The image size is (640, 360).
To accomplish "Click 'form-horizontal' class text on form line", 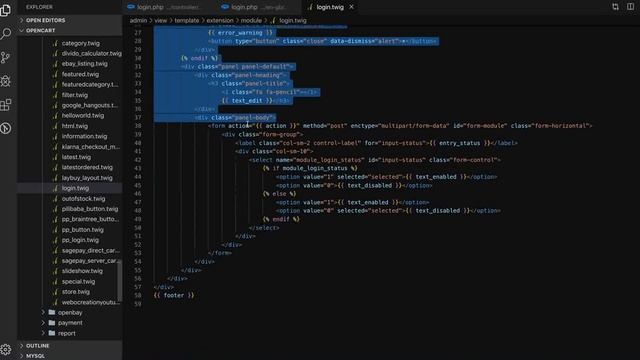I will click(x=561, y=126).
